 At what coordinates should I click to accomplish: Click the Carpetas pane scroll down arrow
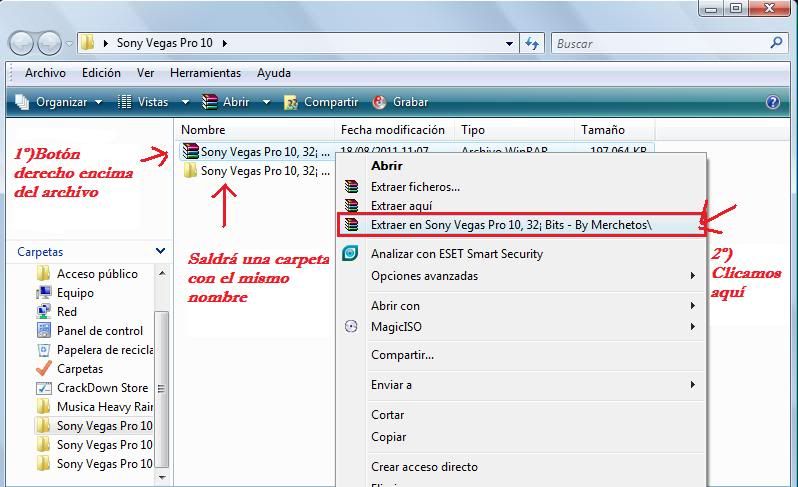pos(162,477)
